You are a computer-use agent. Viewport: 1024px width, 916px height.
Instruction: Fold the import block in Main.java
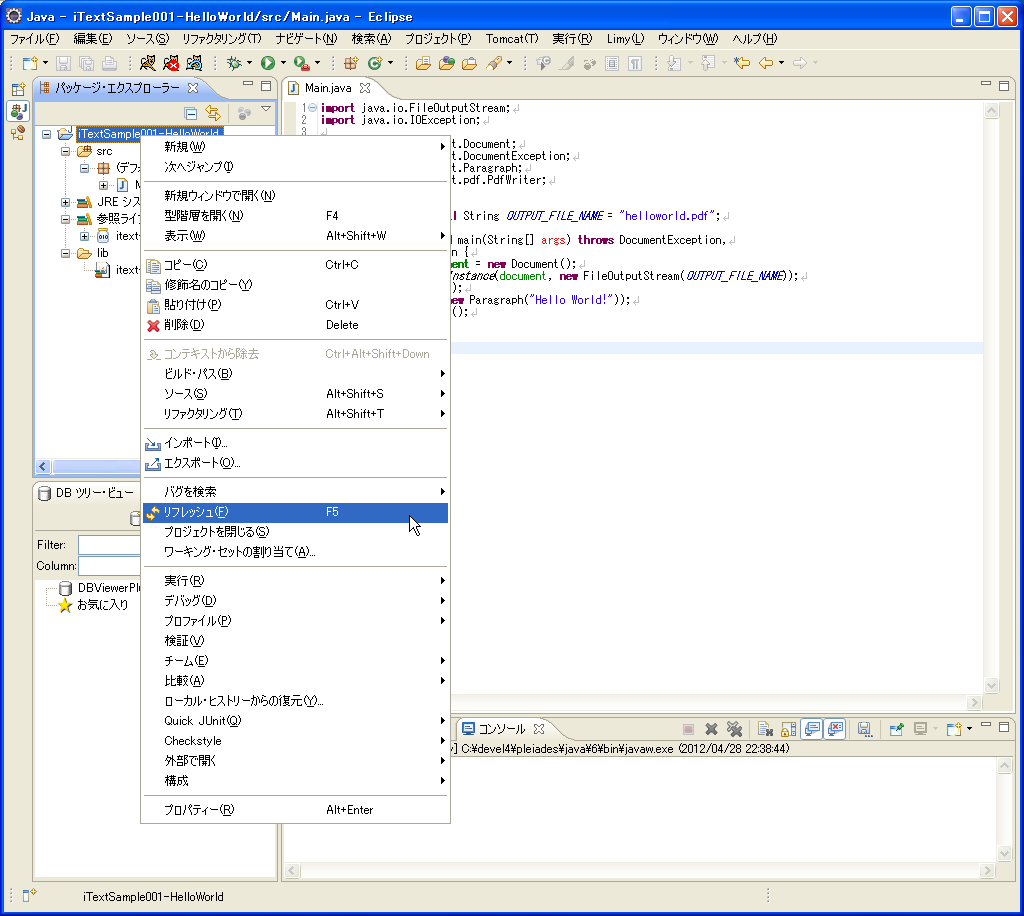click(312, 108)
